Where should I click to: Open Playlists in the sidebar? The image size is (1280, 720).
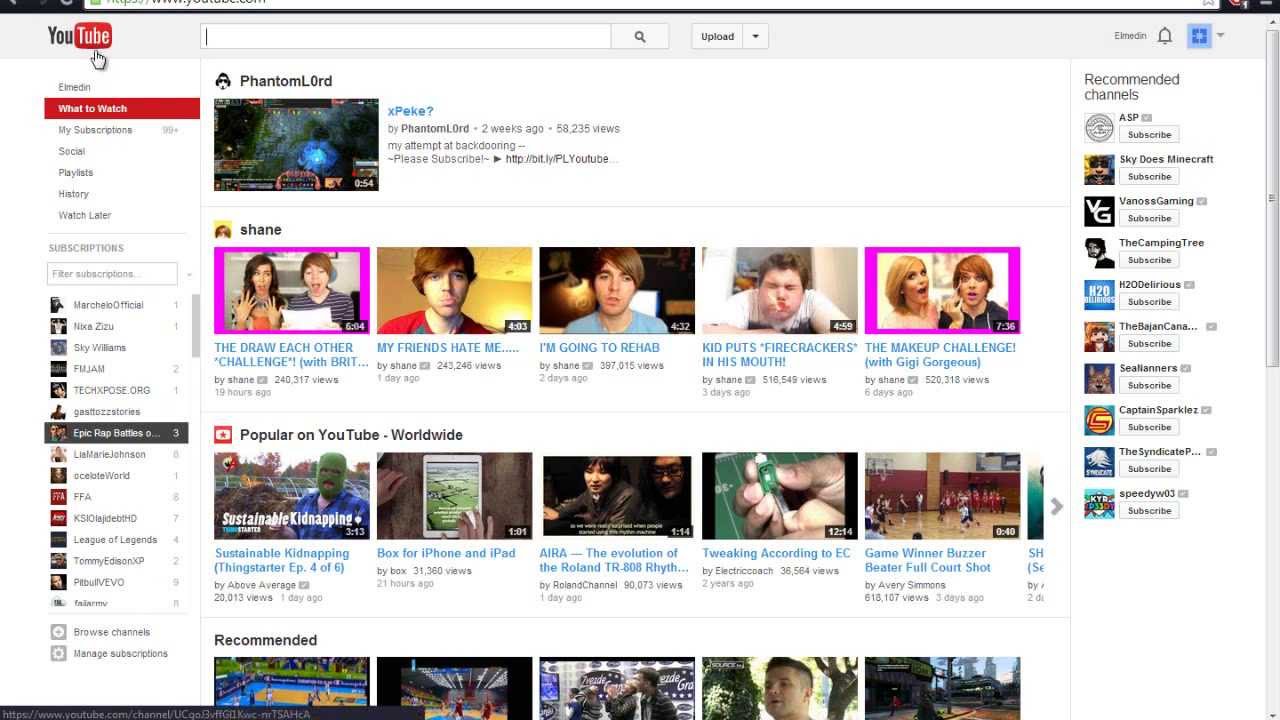coord(75,172)
